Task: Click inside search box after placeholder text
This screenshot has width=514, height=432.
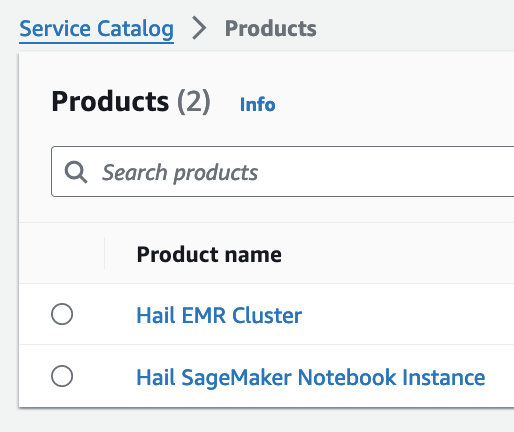Action: (x=383, y=172)
